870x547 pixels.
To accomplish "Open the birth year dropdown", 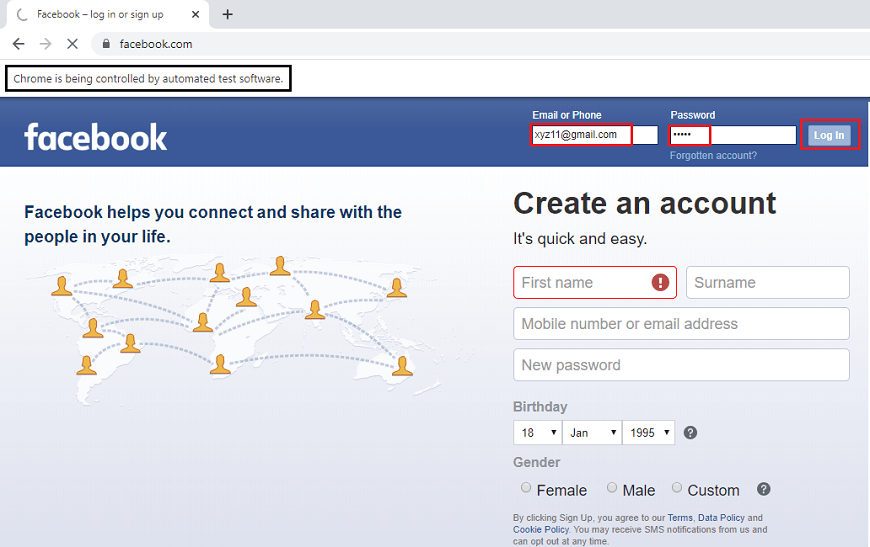I will tap(648, 433).
